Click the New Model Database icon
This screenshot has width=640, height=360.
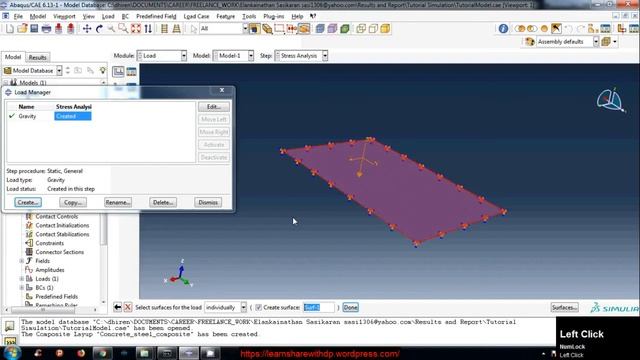[10, 29]
